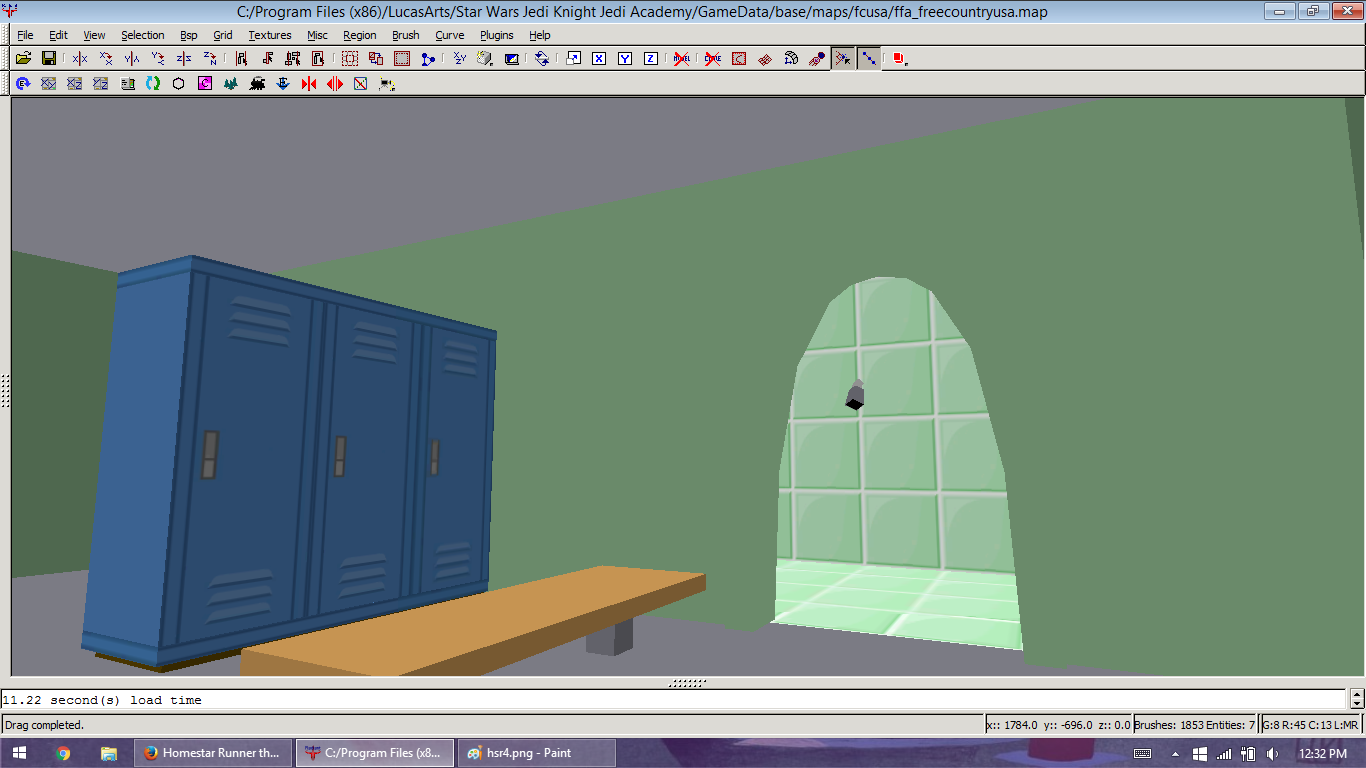Switch to the Homestar Runner Firefox window
1366x768 pixels.
tap(213, 753)
